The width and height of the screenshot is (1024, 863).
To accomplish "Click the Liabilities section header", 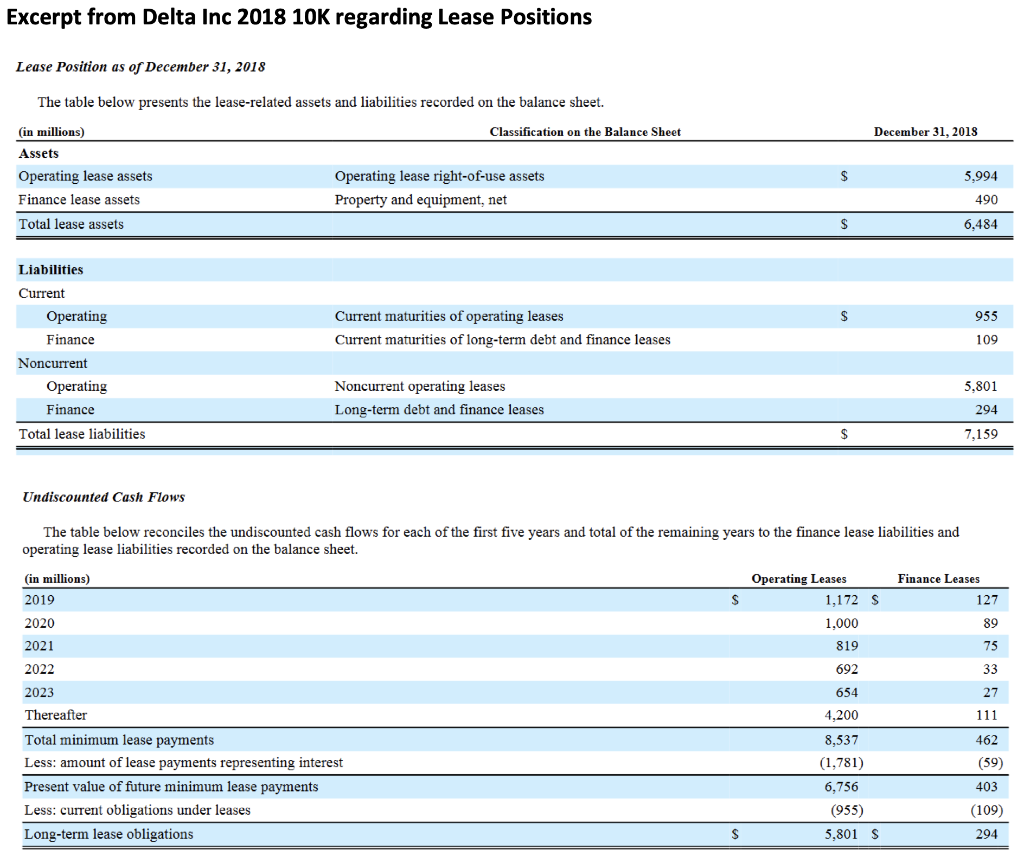I will click(48, 269).
